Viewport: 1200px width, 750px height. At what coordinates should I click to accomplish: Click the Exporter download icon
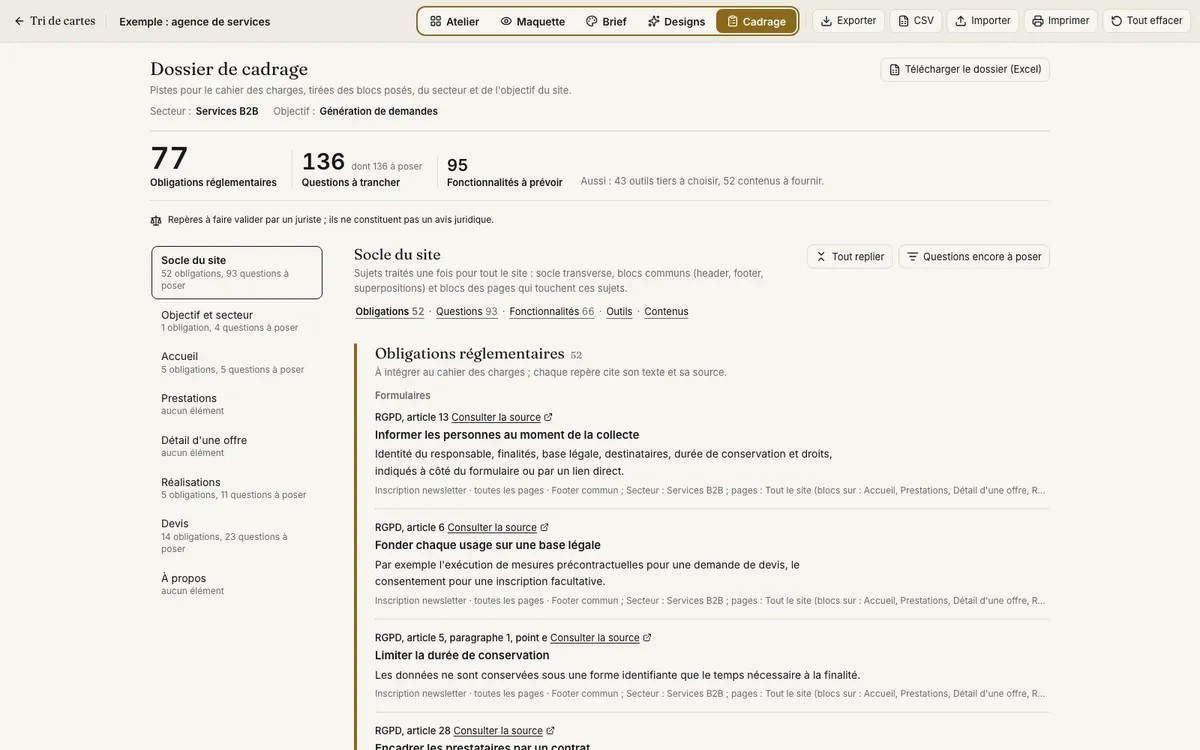coord(827,21)
